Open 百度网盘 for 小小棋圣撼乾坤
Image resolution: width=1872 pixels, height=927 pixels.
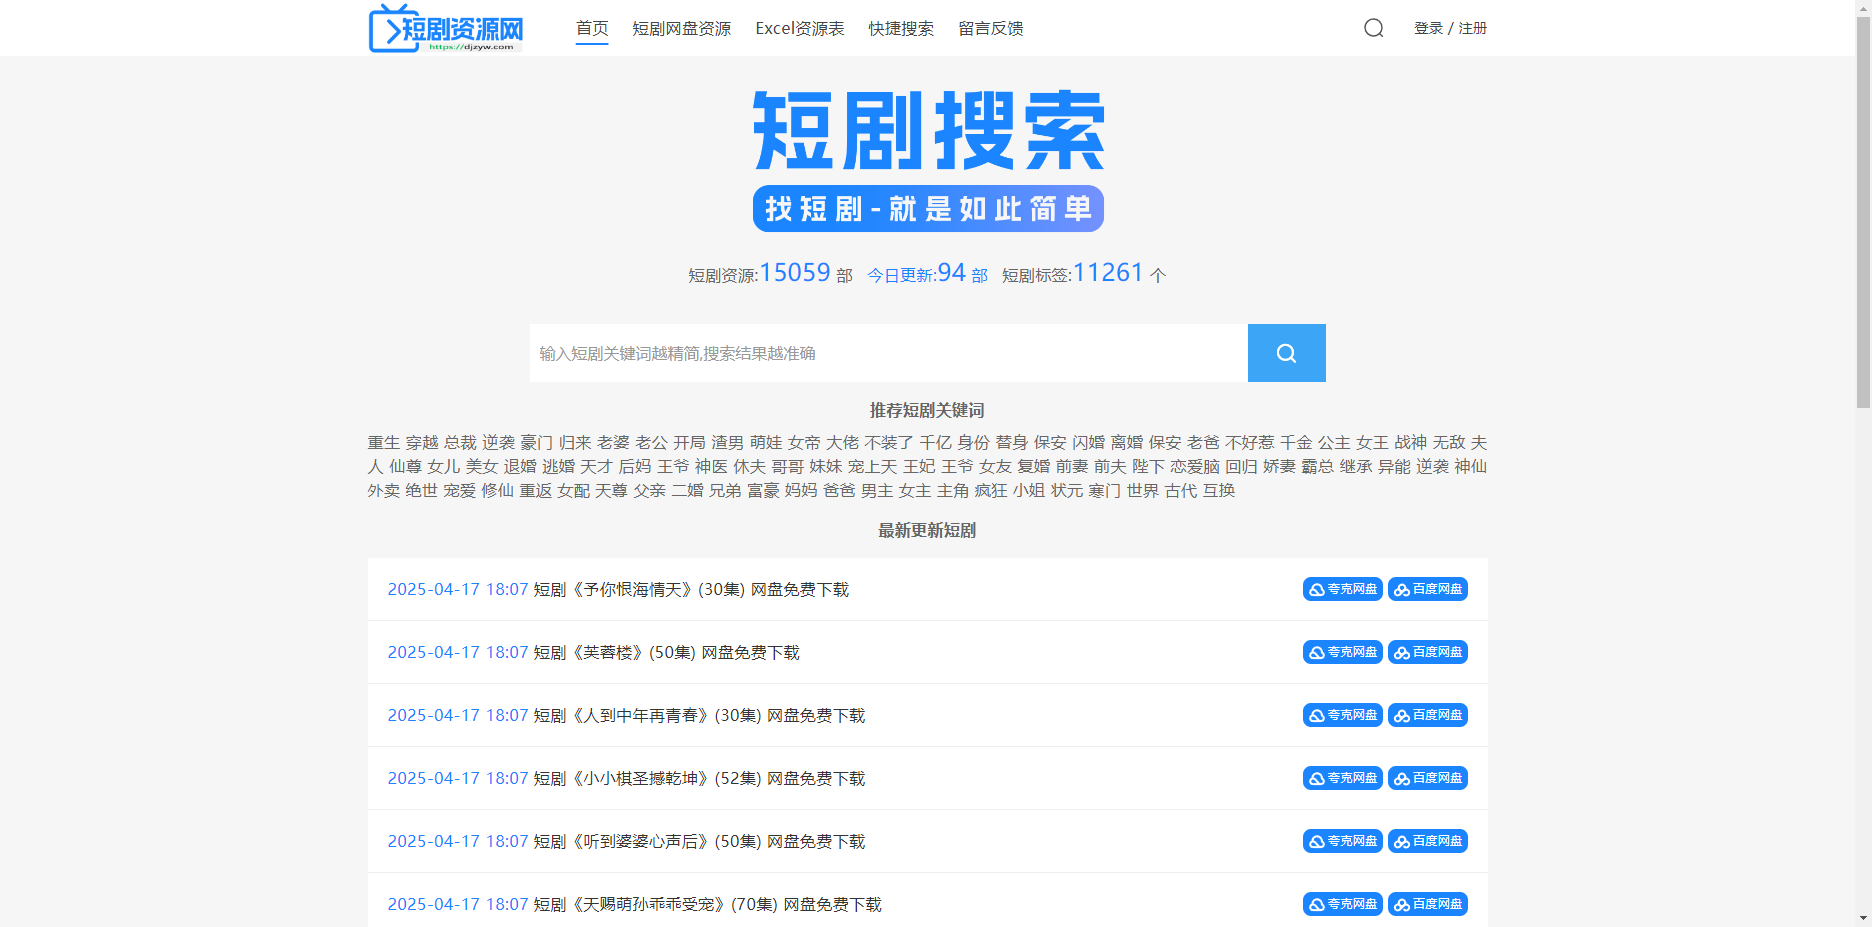tap(1428, 778)
